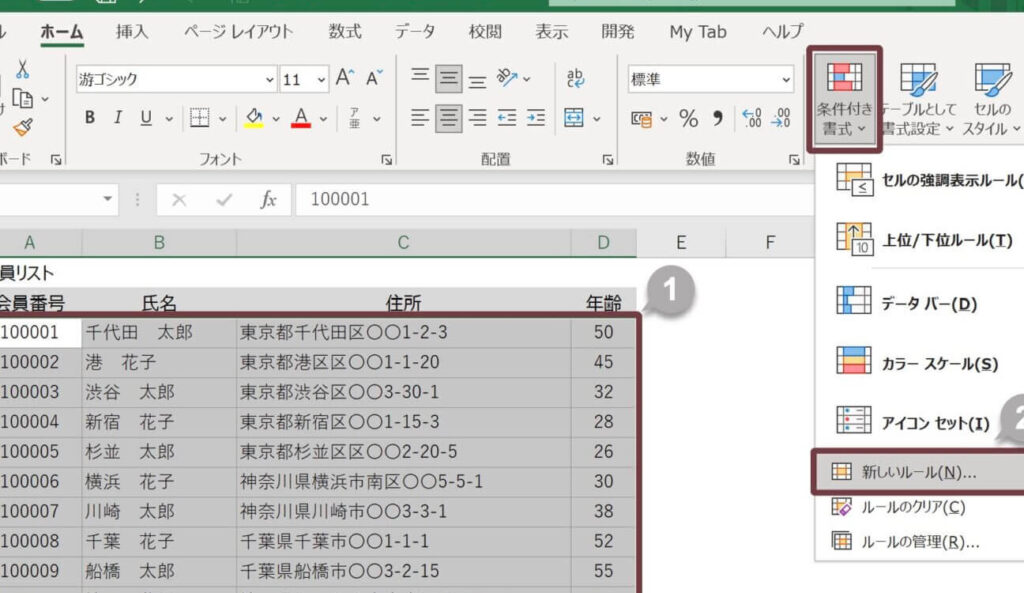The height and width of the screenshot is (593, 1024).
Task: Click the increase indent icon
Action: pos(536,118)
